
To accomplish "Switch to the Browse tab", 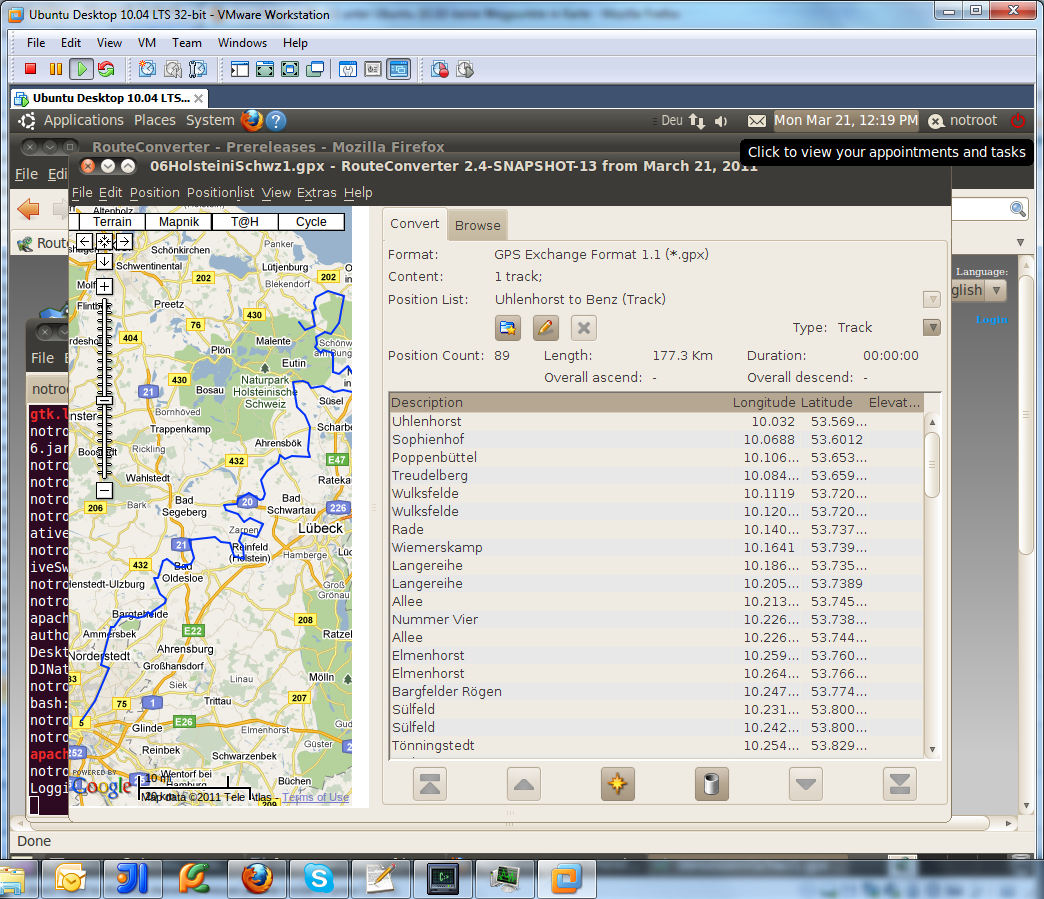I will coord(477,225).
